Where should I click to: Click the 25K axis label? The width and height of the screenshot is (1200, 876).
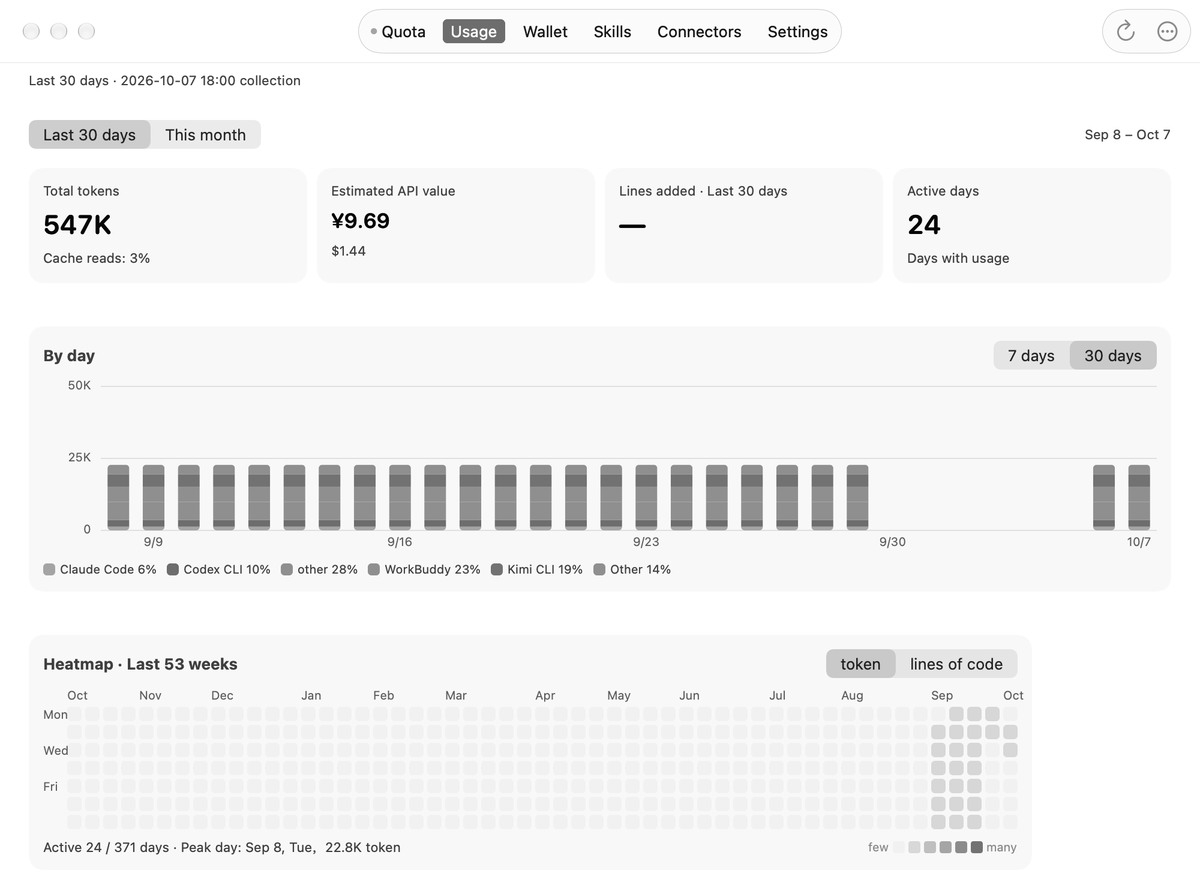(x=79, y=457)
